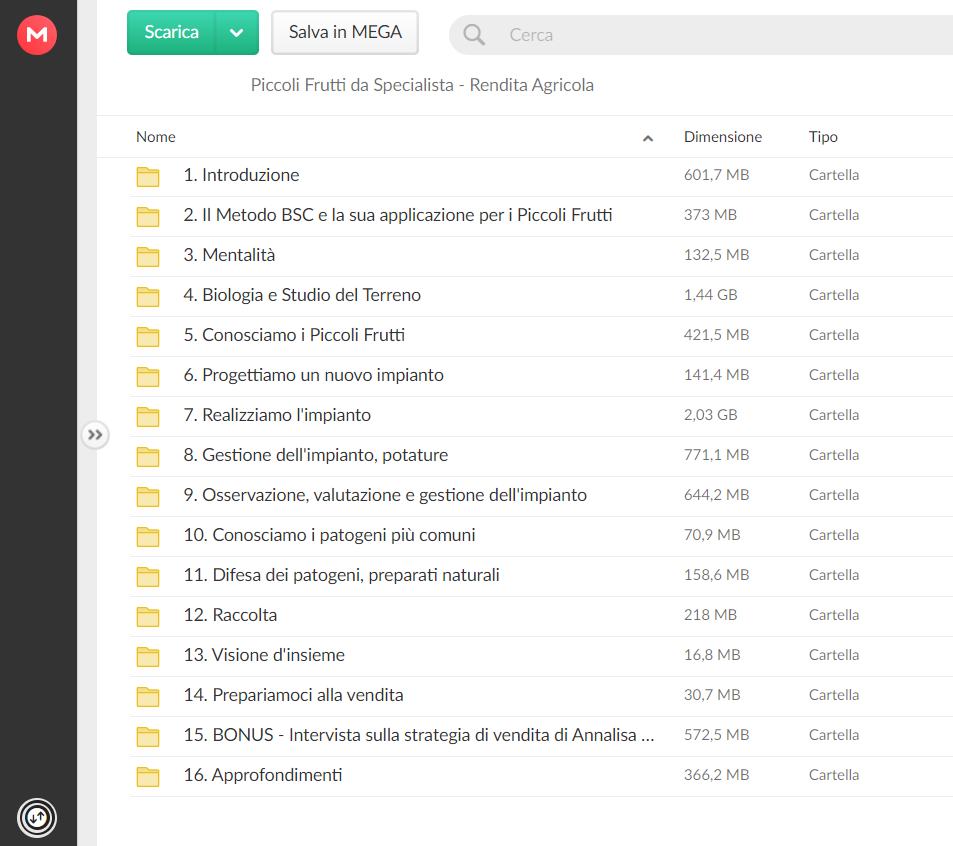Viewport: 953px width, 846px height.
Task: Click Piccoli Frutti da Specialista breadcrumb title
Action: pos(422,85)
